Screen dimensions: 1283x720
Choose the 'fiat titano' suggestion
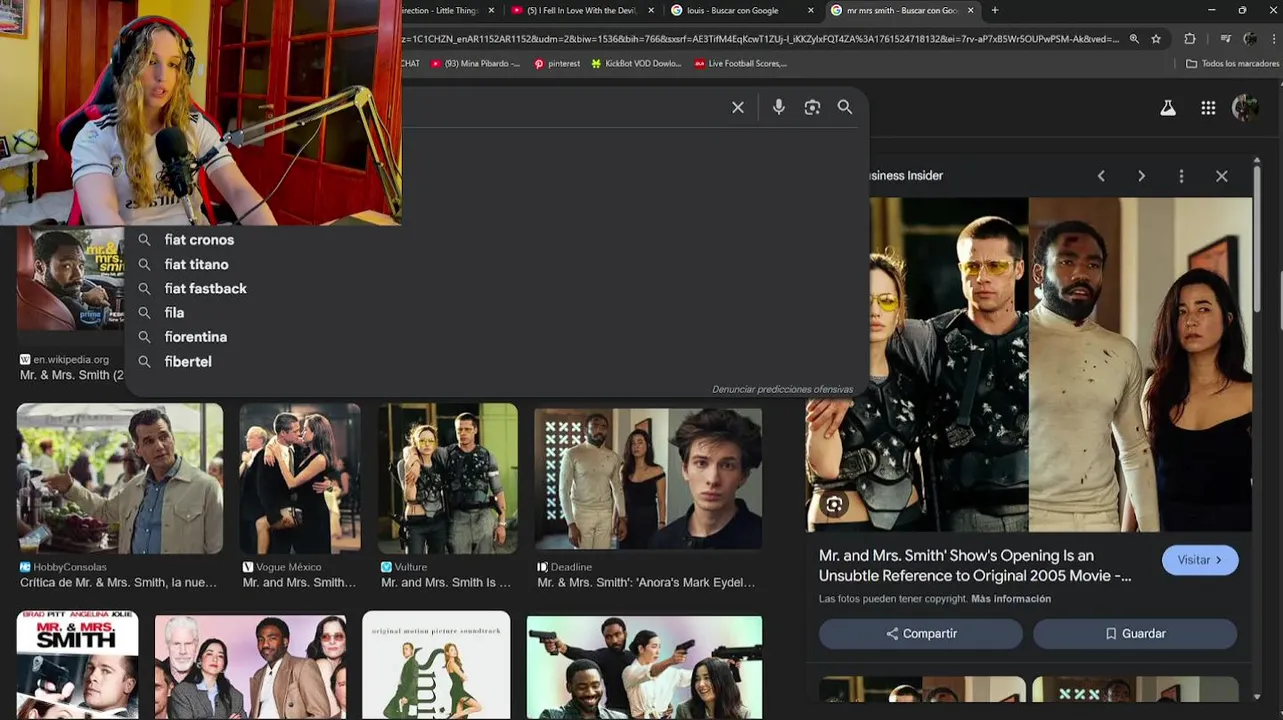coord(196,264)
